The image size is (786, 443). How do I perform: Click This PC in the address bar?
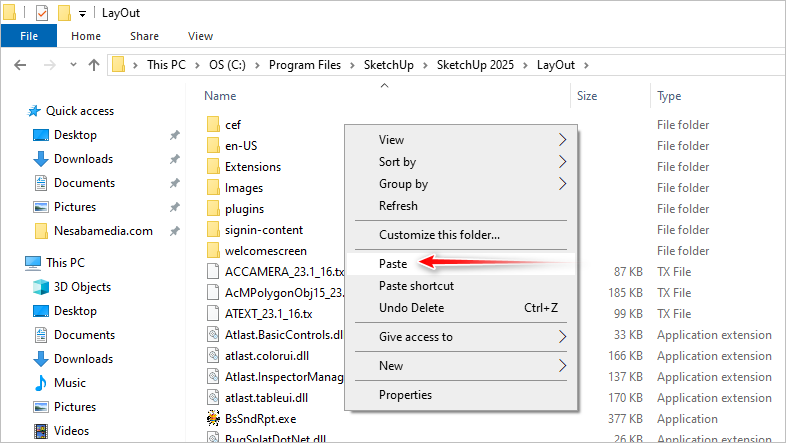point(166,65)
